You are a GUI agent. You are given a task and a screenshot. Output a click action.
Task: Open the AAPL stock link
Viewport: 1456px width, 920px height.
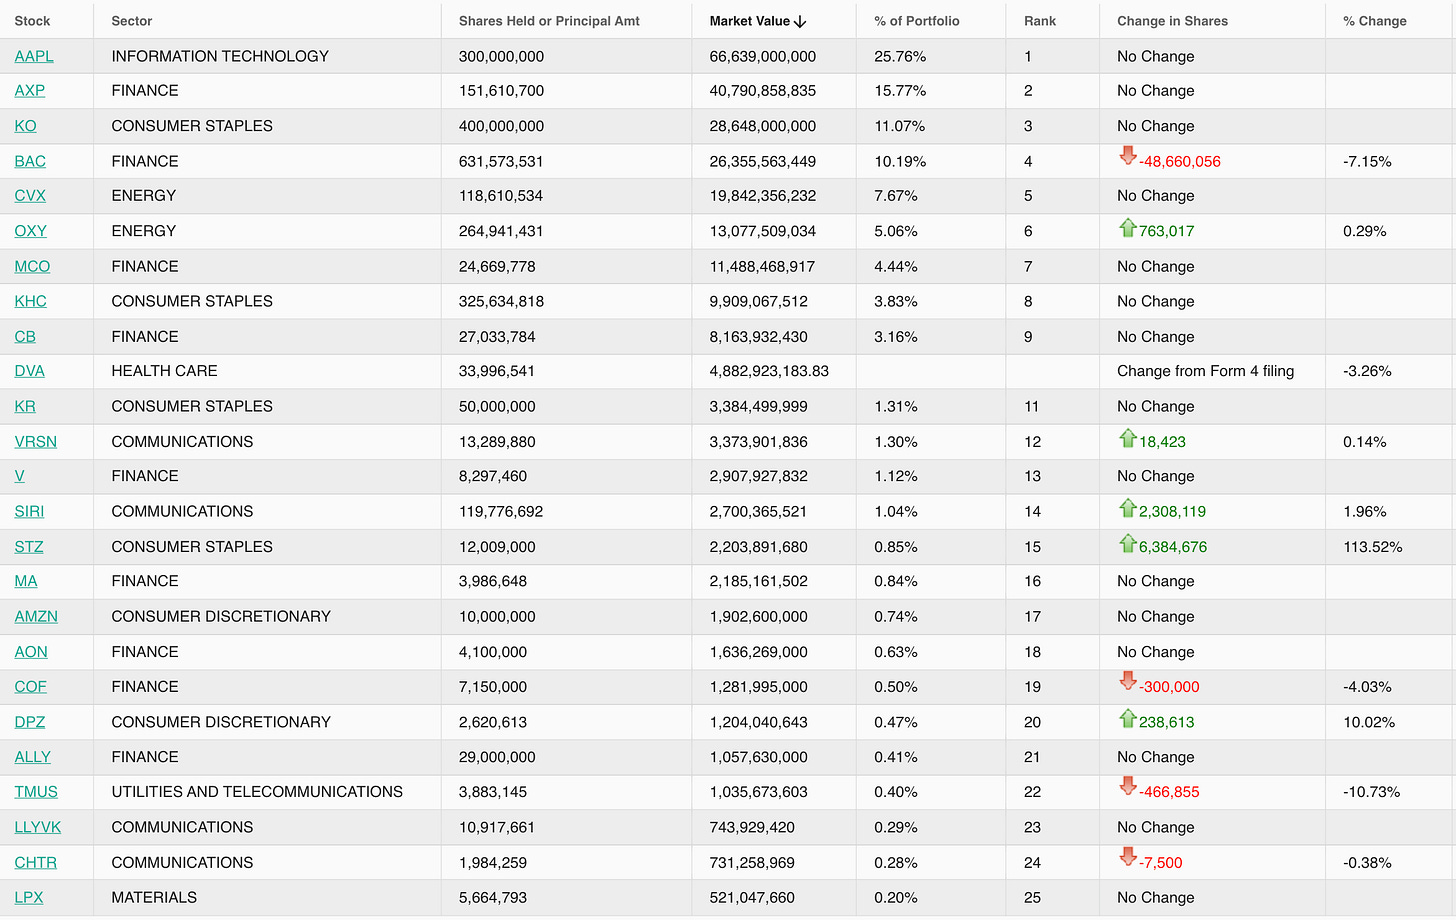(x=34, y=57)
